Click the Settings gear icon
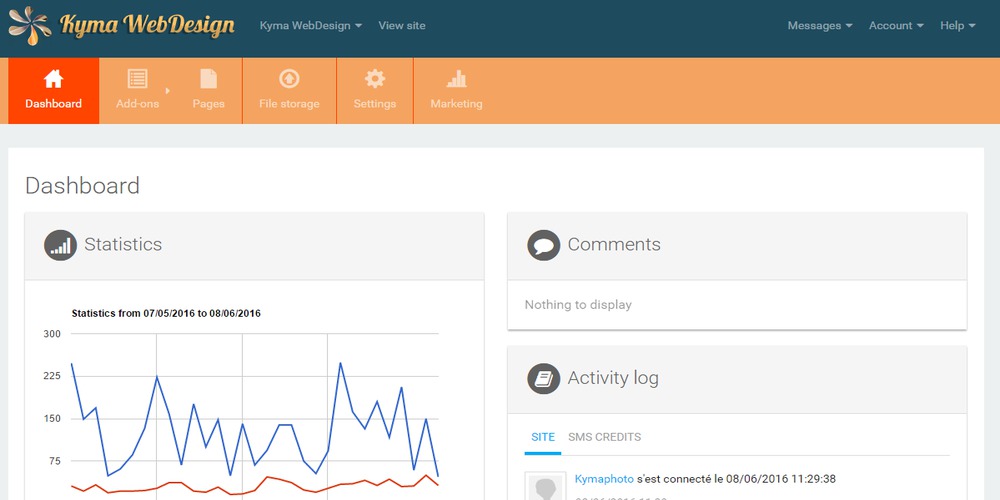Screen dimensions: 1000x500 [375, 79]
